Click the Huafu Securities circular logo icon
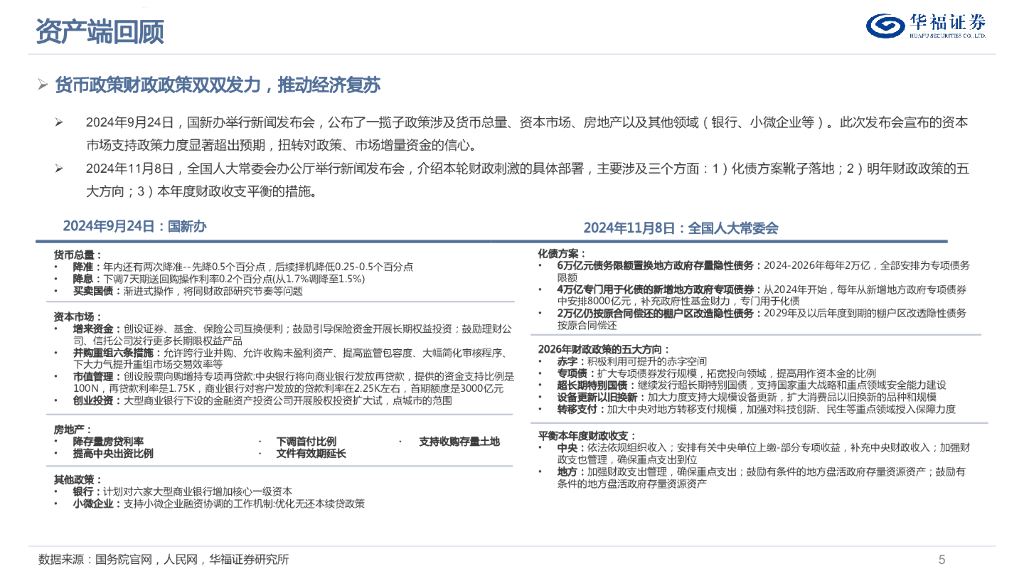The width and height of the screenshot is (1024, 576). click(886, 26)
